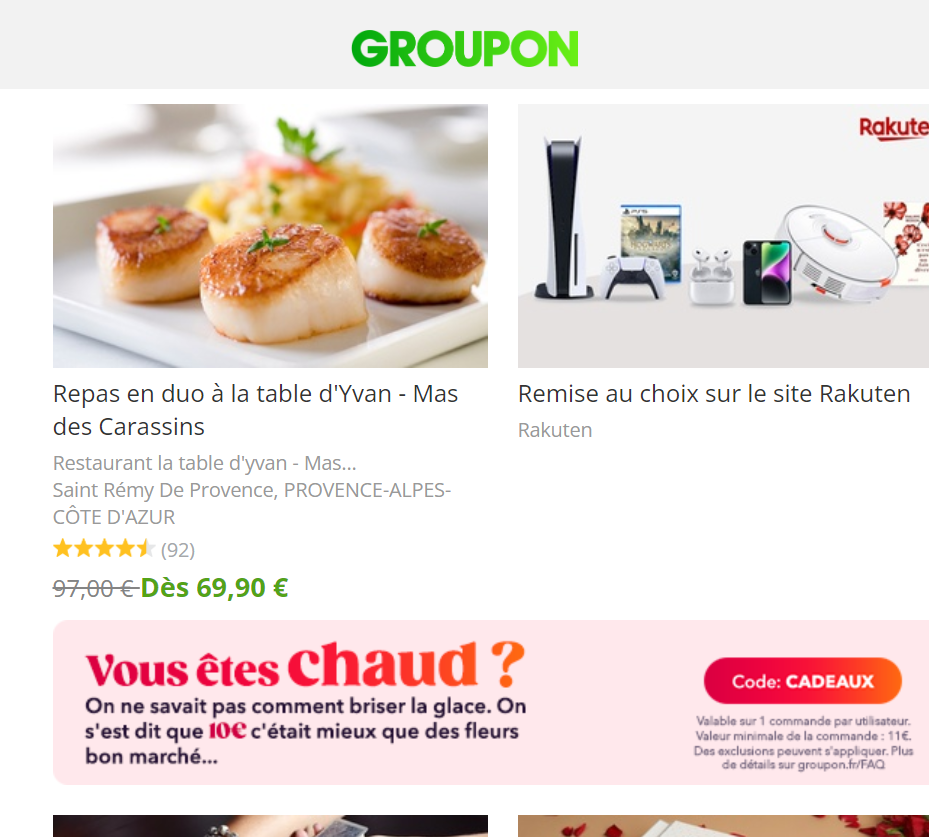The width and height of the screenshot is (929, 837).
Task: Open the partially visible deal image at bottom left
Action: [270, 826]
